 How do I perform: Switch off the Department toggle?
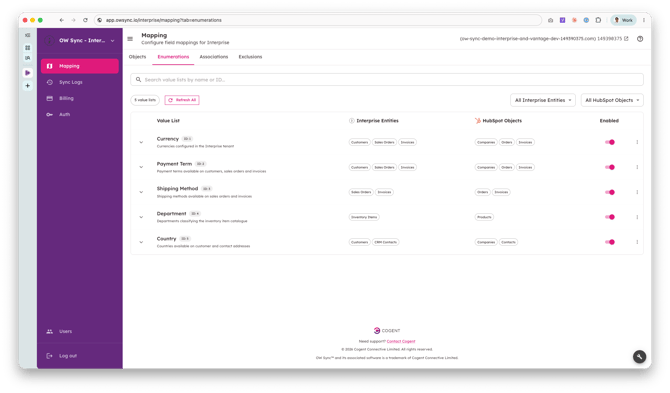(610, 217)
